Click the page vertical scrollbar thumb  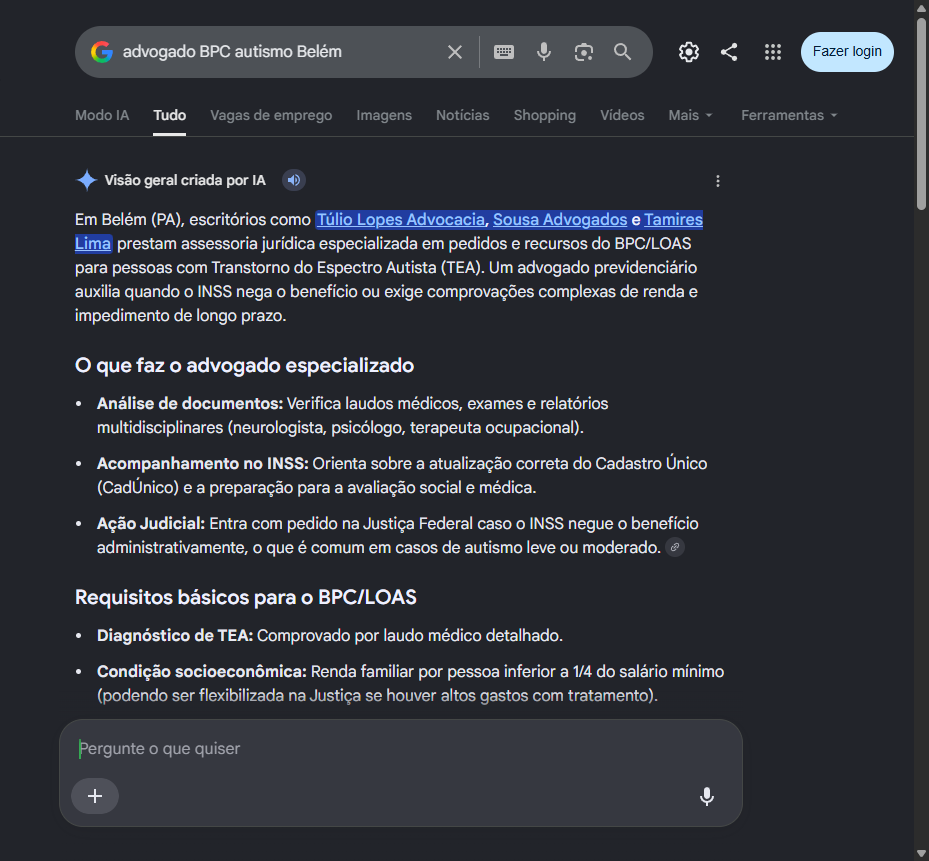[921, 113]
